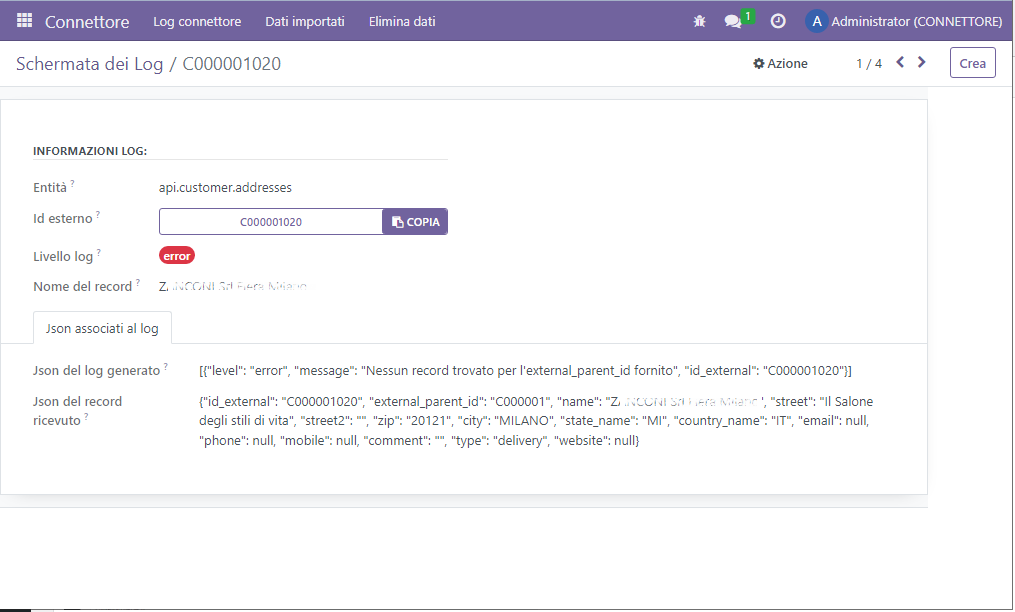The height and width of the screenshot is (612, 1015).
Task: Open the conversations chat icon
Action: click(x=734, y=21)
